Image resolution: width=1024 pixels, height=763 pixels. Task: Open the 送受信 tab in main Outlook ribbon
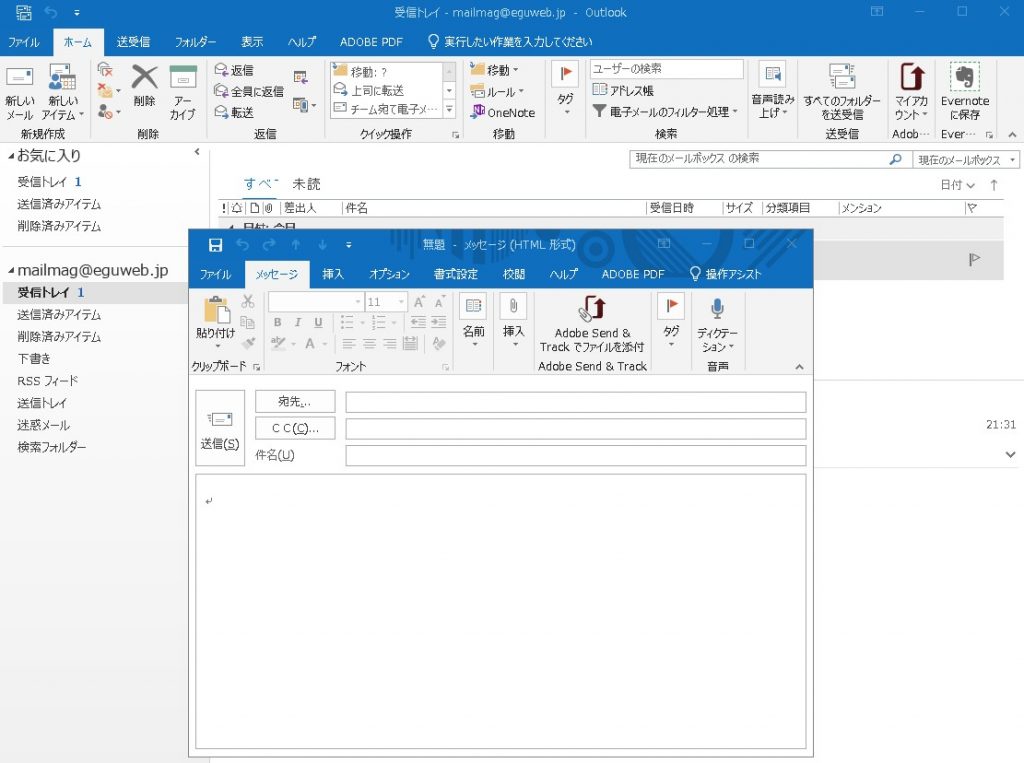tap(133, 42)
